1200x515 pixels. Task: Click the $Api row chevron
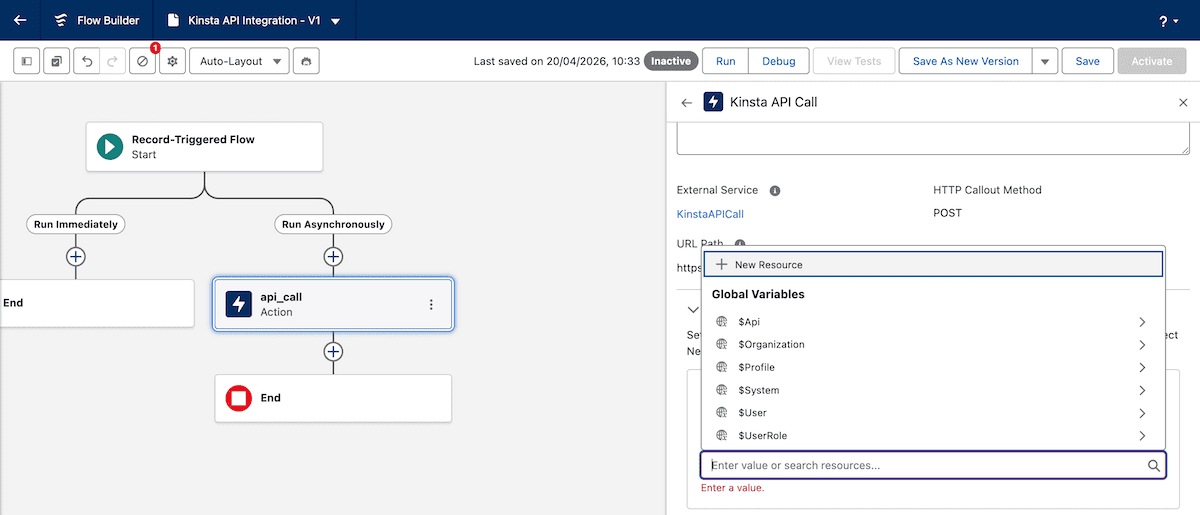(1142, 322)
